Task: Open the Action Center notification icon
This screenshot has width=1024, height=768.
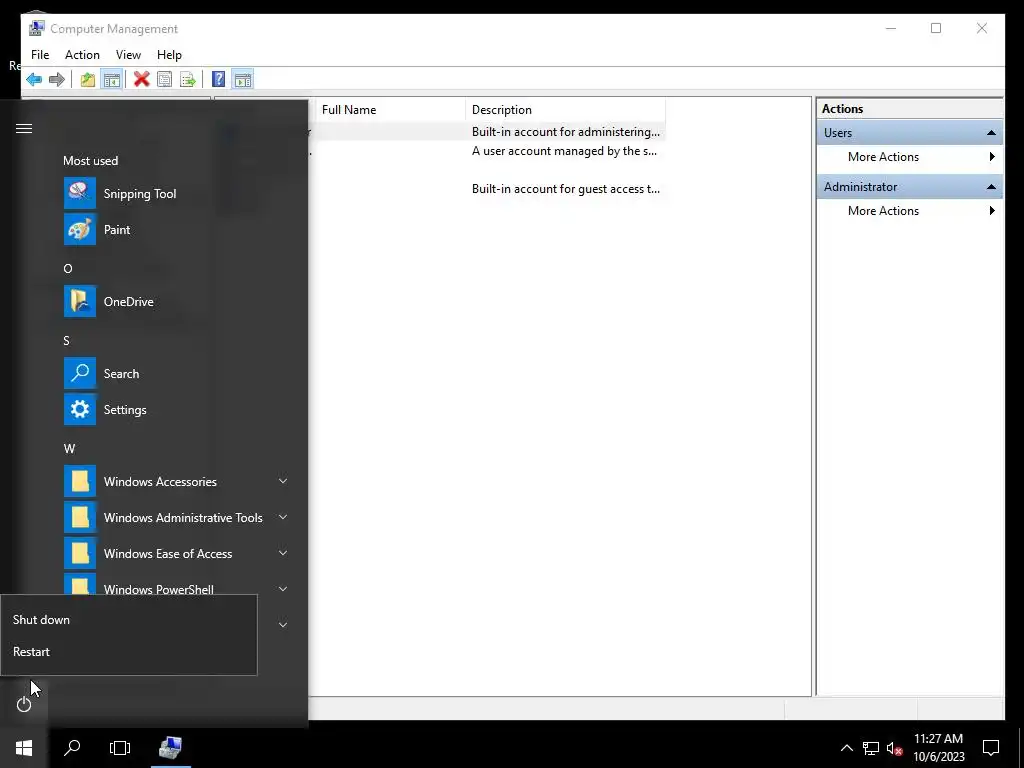Action: coord(991,748)
